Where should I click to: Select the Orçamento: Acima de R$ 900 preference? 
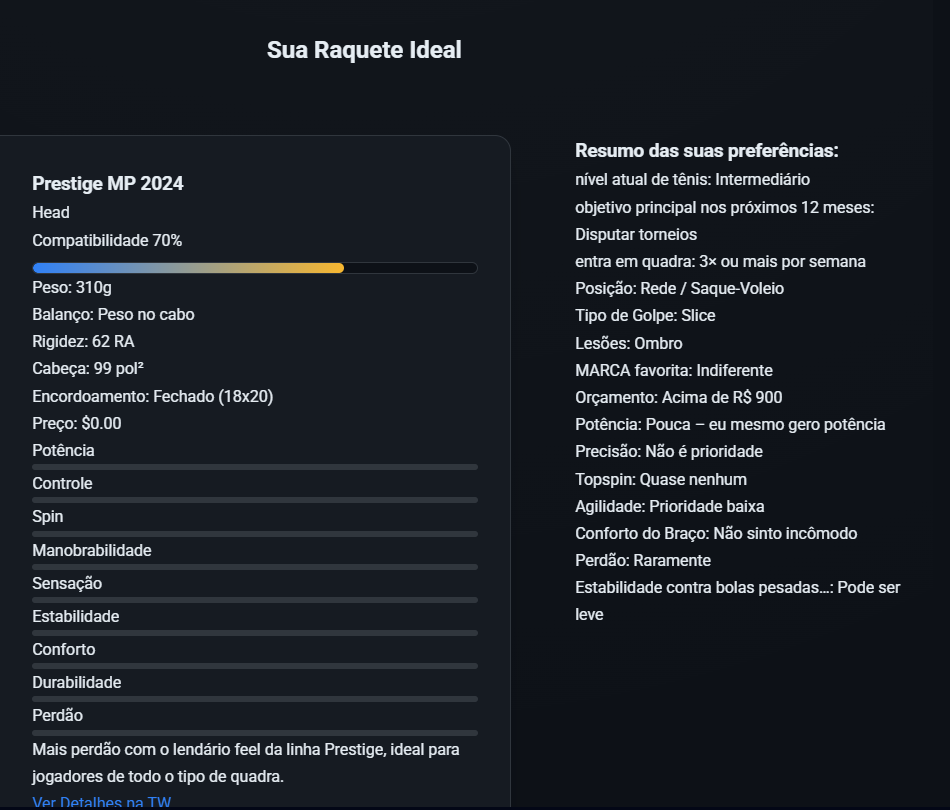(x=679, y=397)
